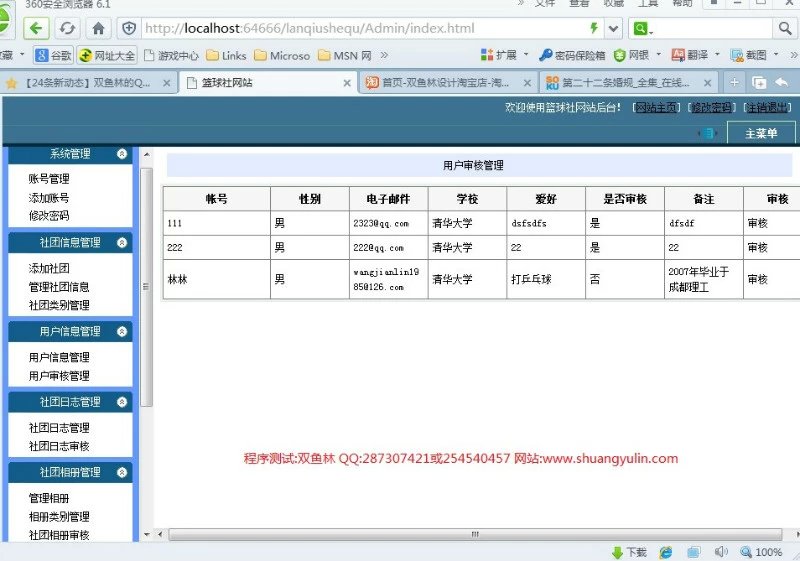Click 审核 link for account 111

coord(758,223)
